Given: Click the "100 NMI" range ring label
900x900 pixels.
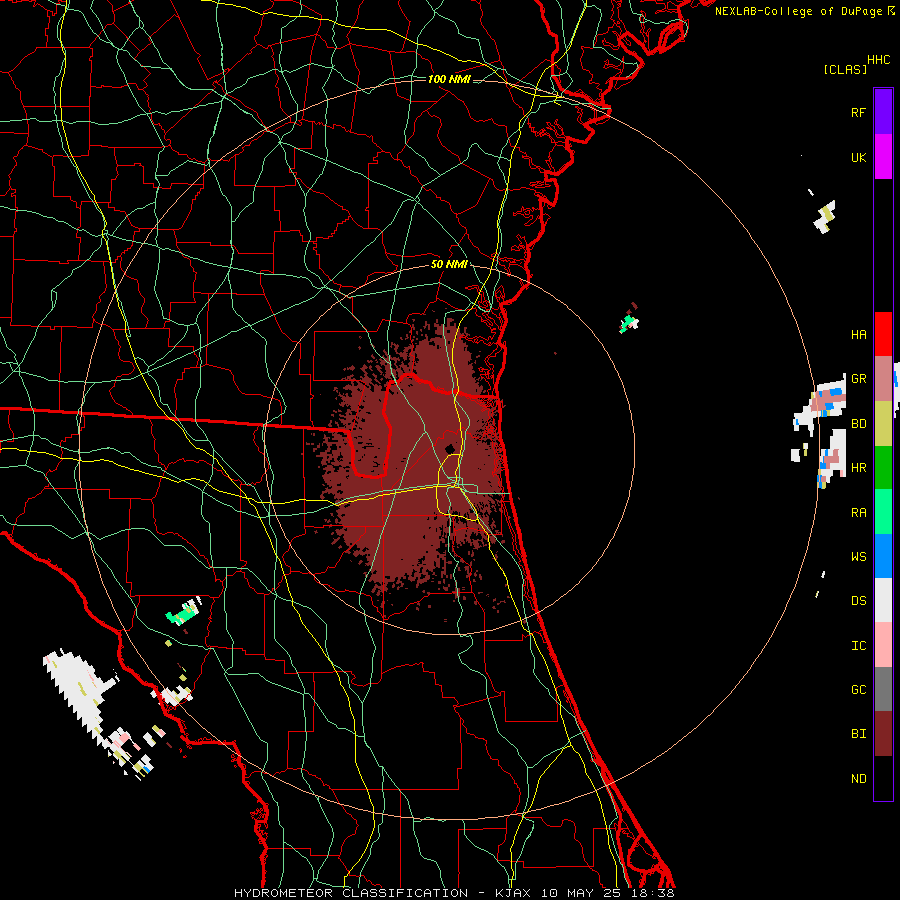Looking at the screenshot, I should (x=449, y=79).
